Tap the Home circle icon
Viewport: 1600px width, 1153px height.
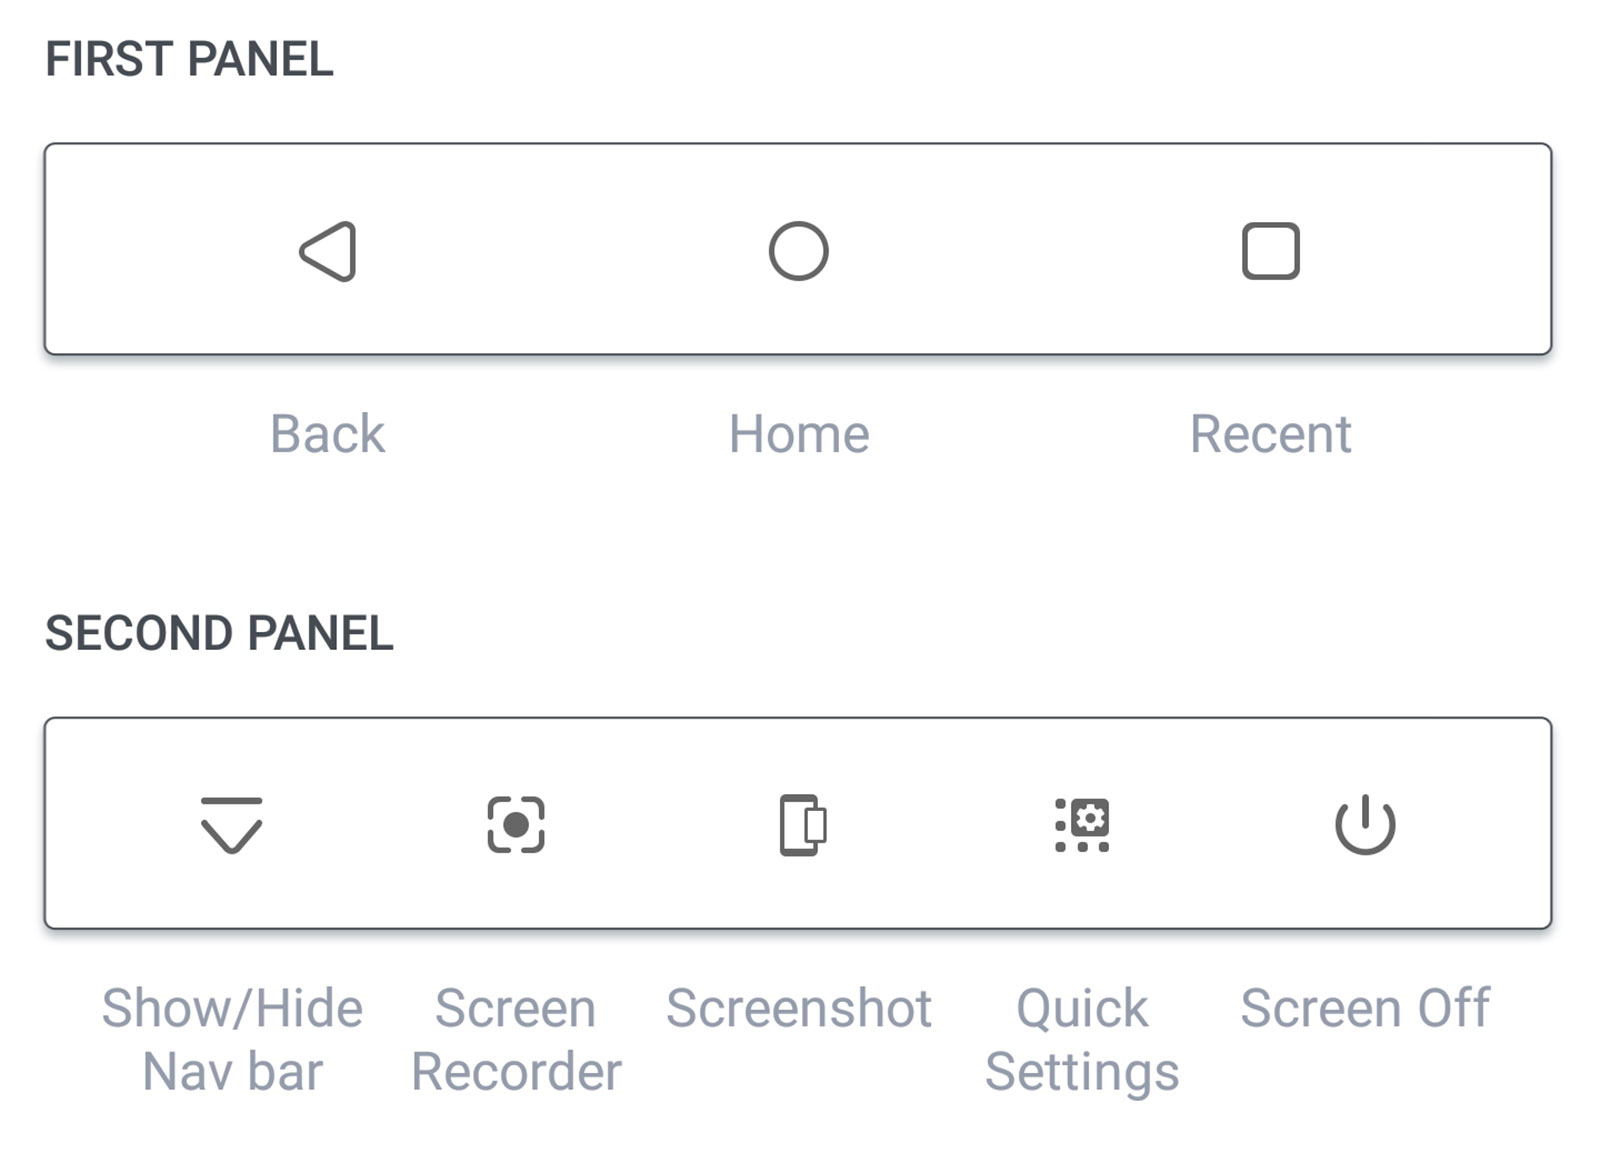[x=798, y=251]
